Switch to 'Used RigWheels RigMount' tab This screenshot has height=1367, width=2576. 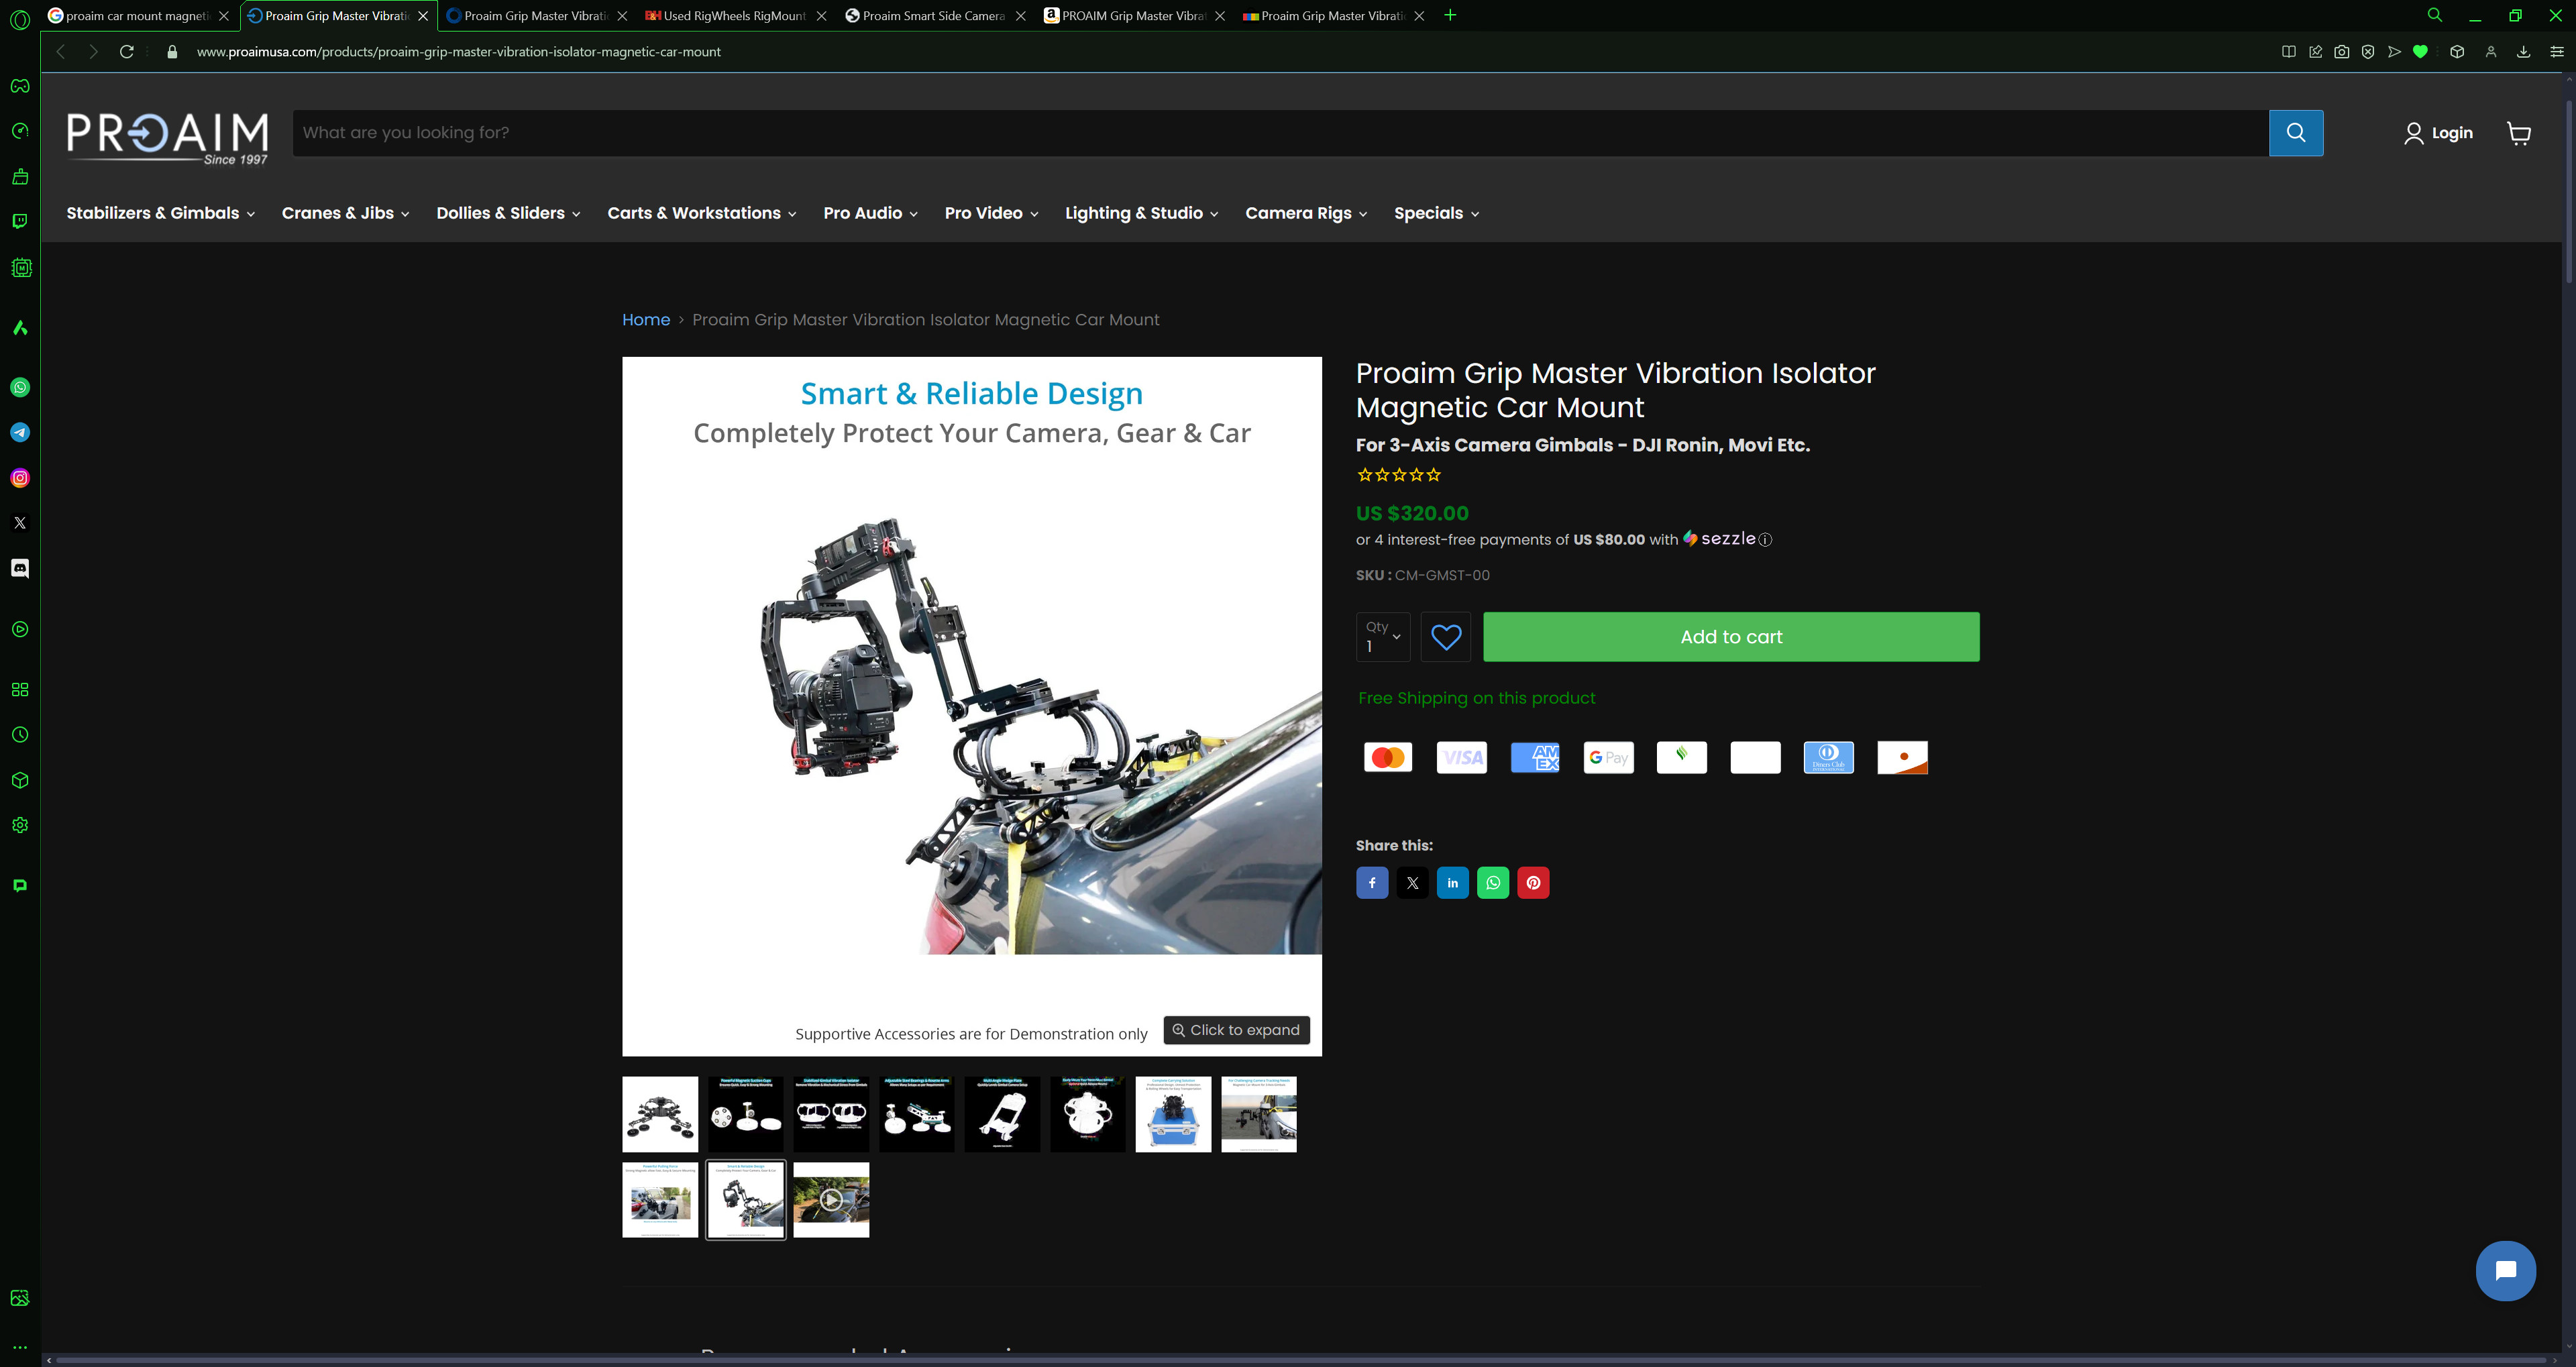pos(735,16)
